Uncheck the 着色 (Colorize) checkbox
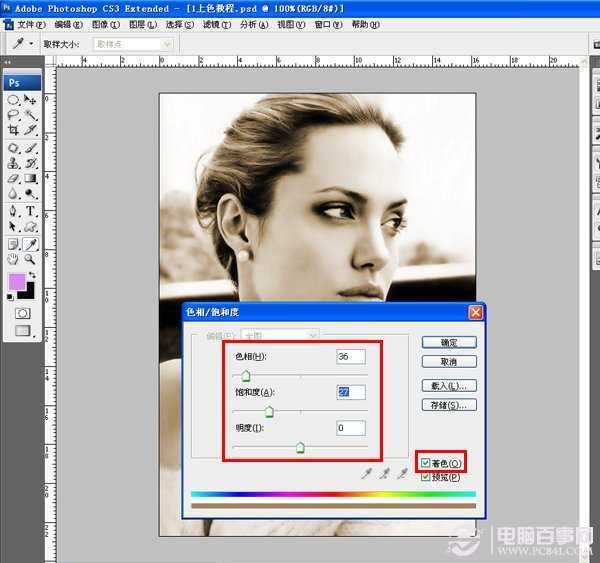Viewport: 600px width, 563px height. [x=427, y=463]
